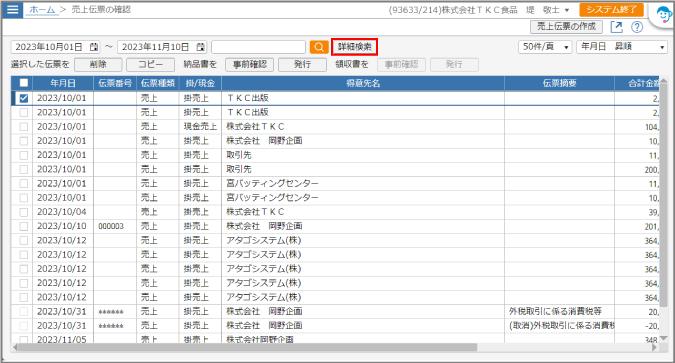Screen dimensions: 675x363
Task: Click horizontal scrollbar left arrow
Action: (15, 347)
